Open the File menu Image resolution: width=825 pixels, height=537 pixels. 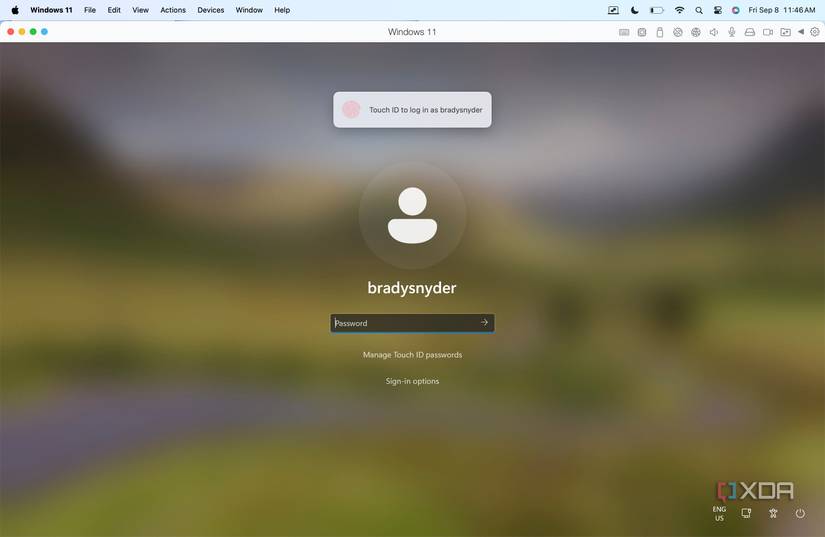click(90, 10)
